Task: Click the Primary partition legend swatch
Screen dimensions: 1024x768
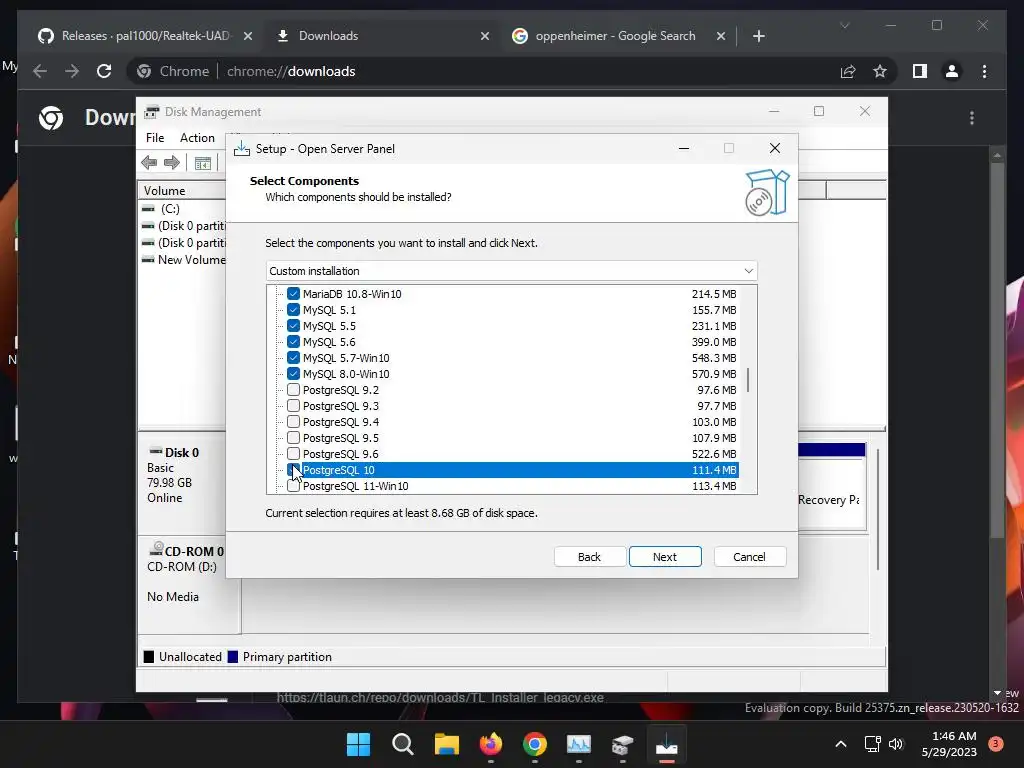Action: [x=232, y=657]
